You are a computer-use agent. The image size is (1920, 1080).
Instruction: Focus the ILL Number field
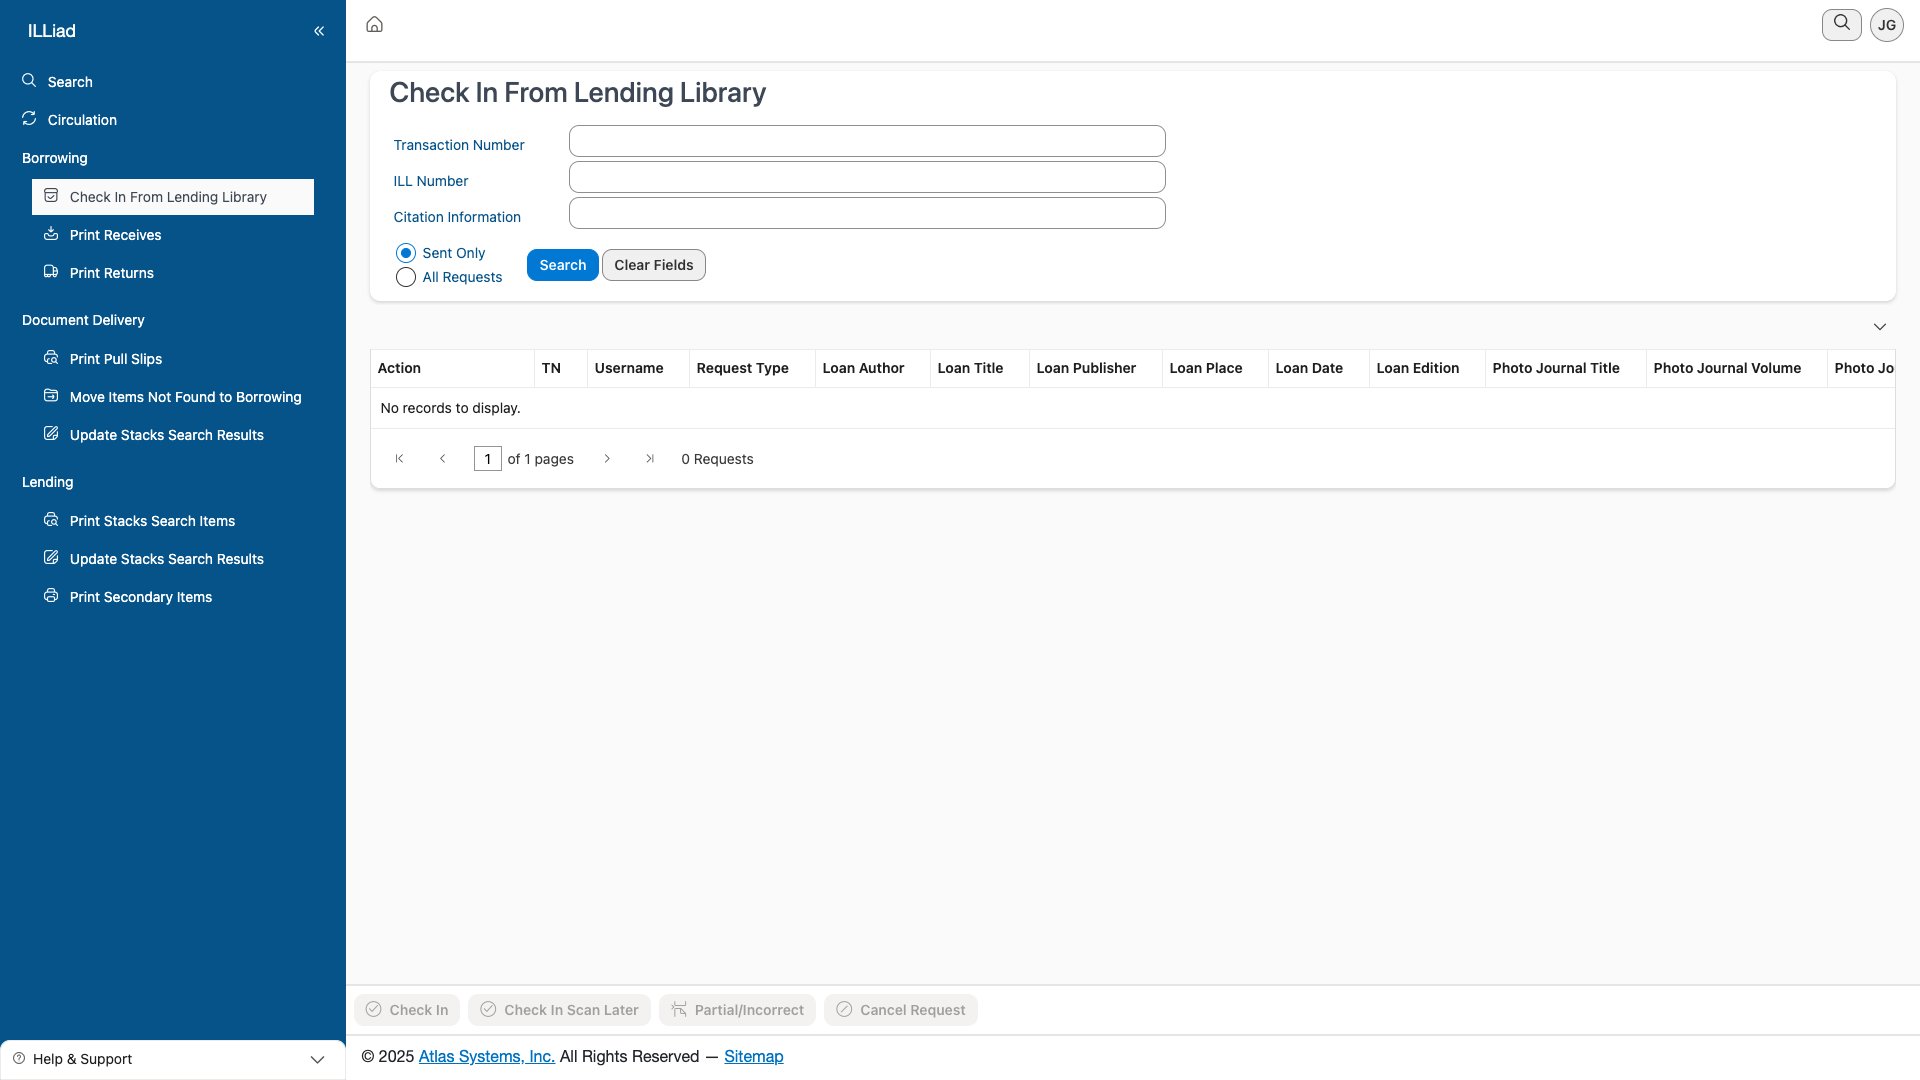tap(867, 177)
